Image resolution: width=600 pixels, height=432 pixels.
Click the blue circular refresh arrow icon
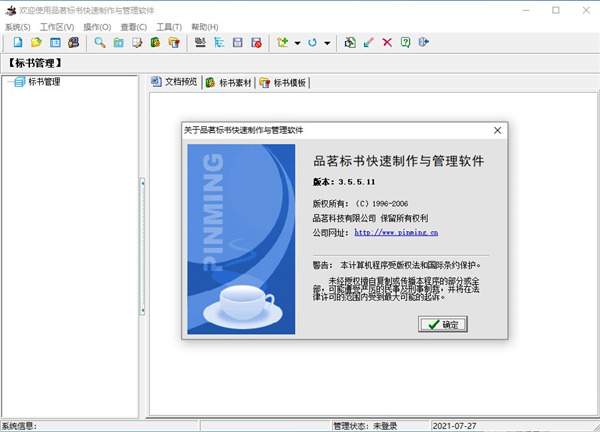click(312, 42)
